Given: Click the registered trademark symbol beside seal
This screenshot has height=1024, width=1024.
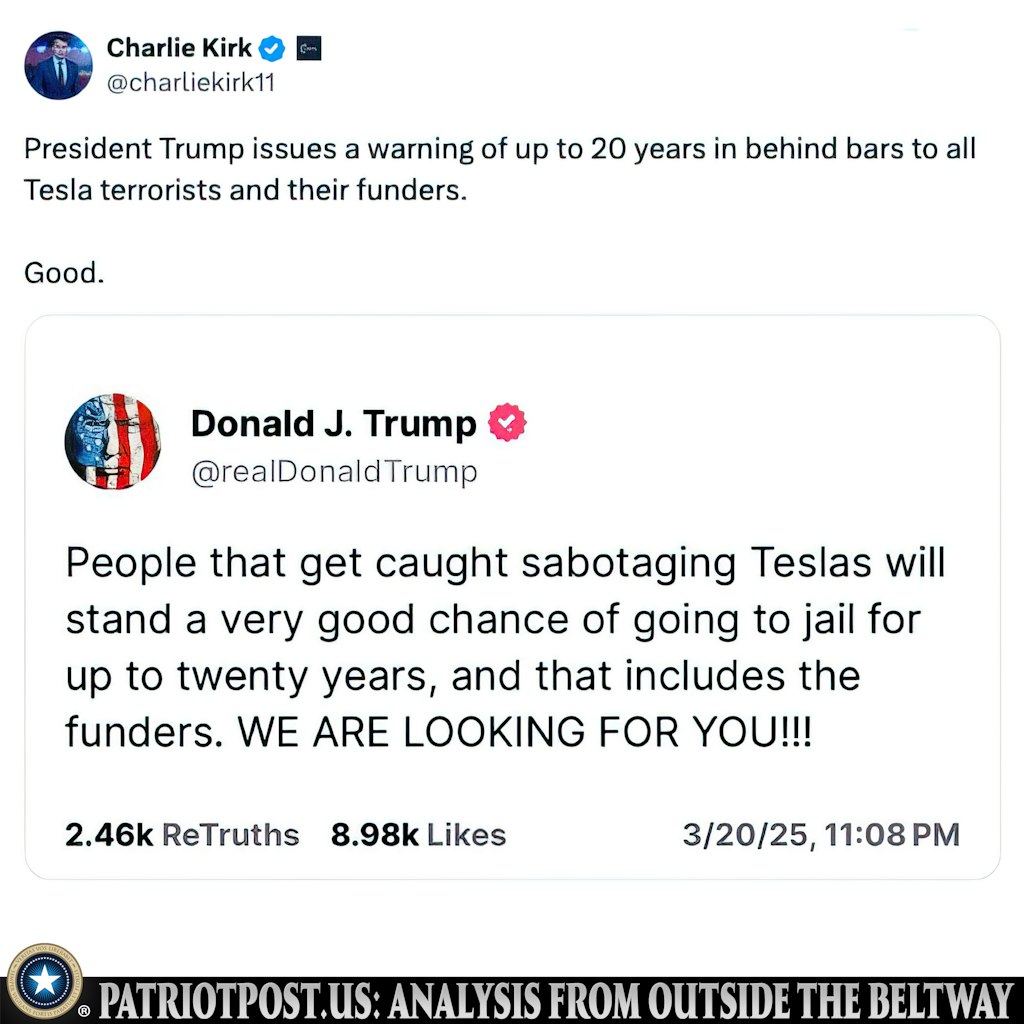Looking at the screenshot, I should point(97,1002).
